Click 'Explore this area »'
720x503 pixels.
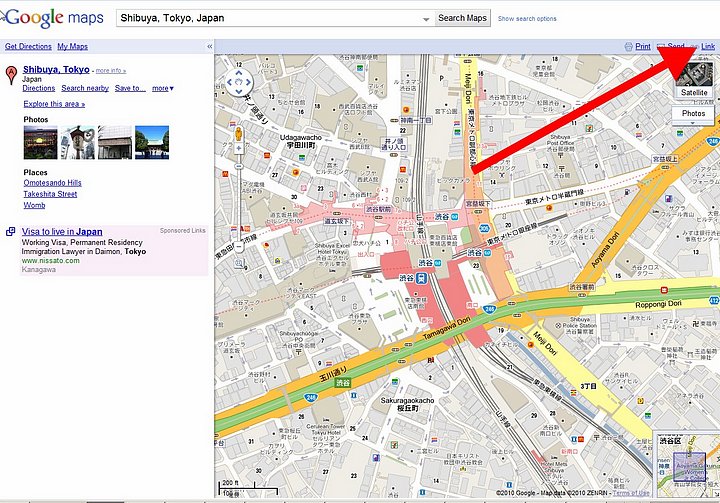tap(54, 104)
